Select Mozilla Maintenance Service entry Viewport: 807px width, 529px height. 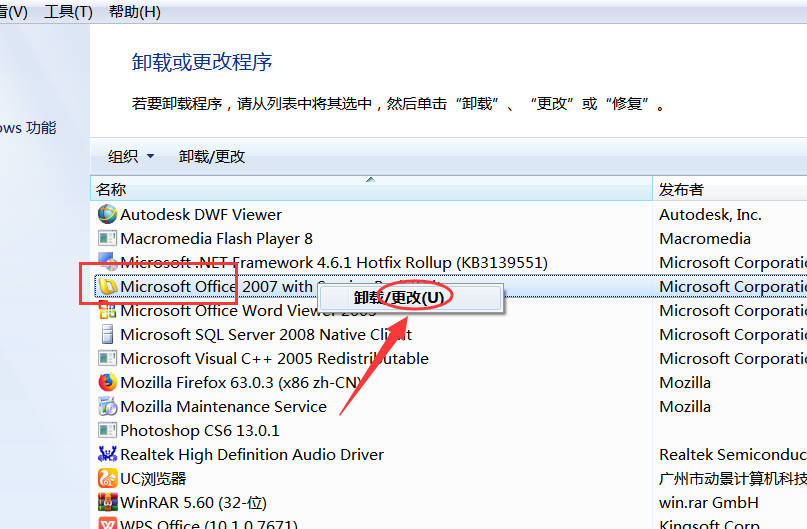pos(223,407)
